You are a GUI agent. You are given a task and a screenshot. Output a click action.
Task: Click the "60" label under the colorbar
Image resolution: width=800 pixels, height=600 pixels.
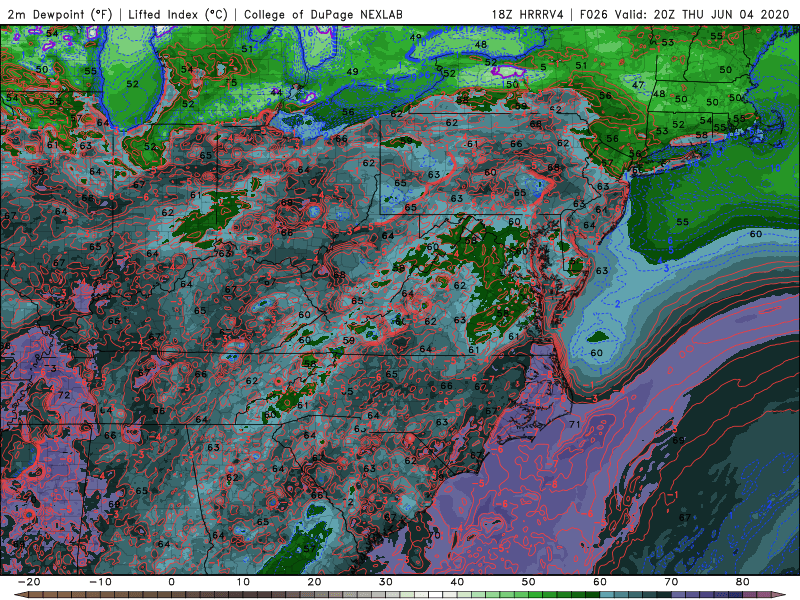(x=600, y=582)
